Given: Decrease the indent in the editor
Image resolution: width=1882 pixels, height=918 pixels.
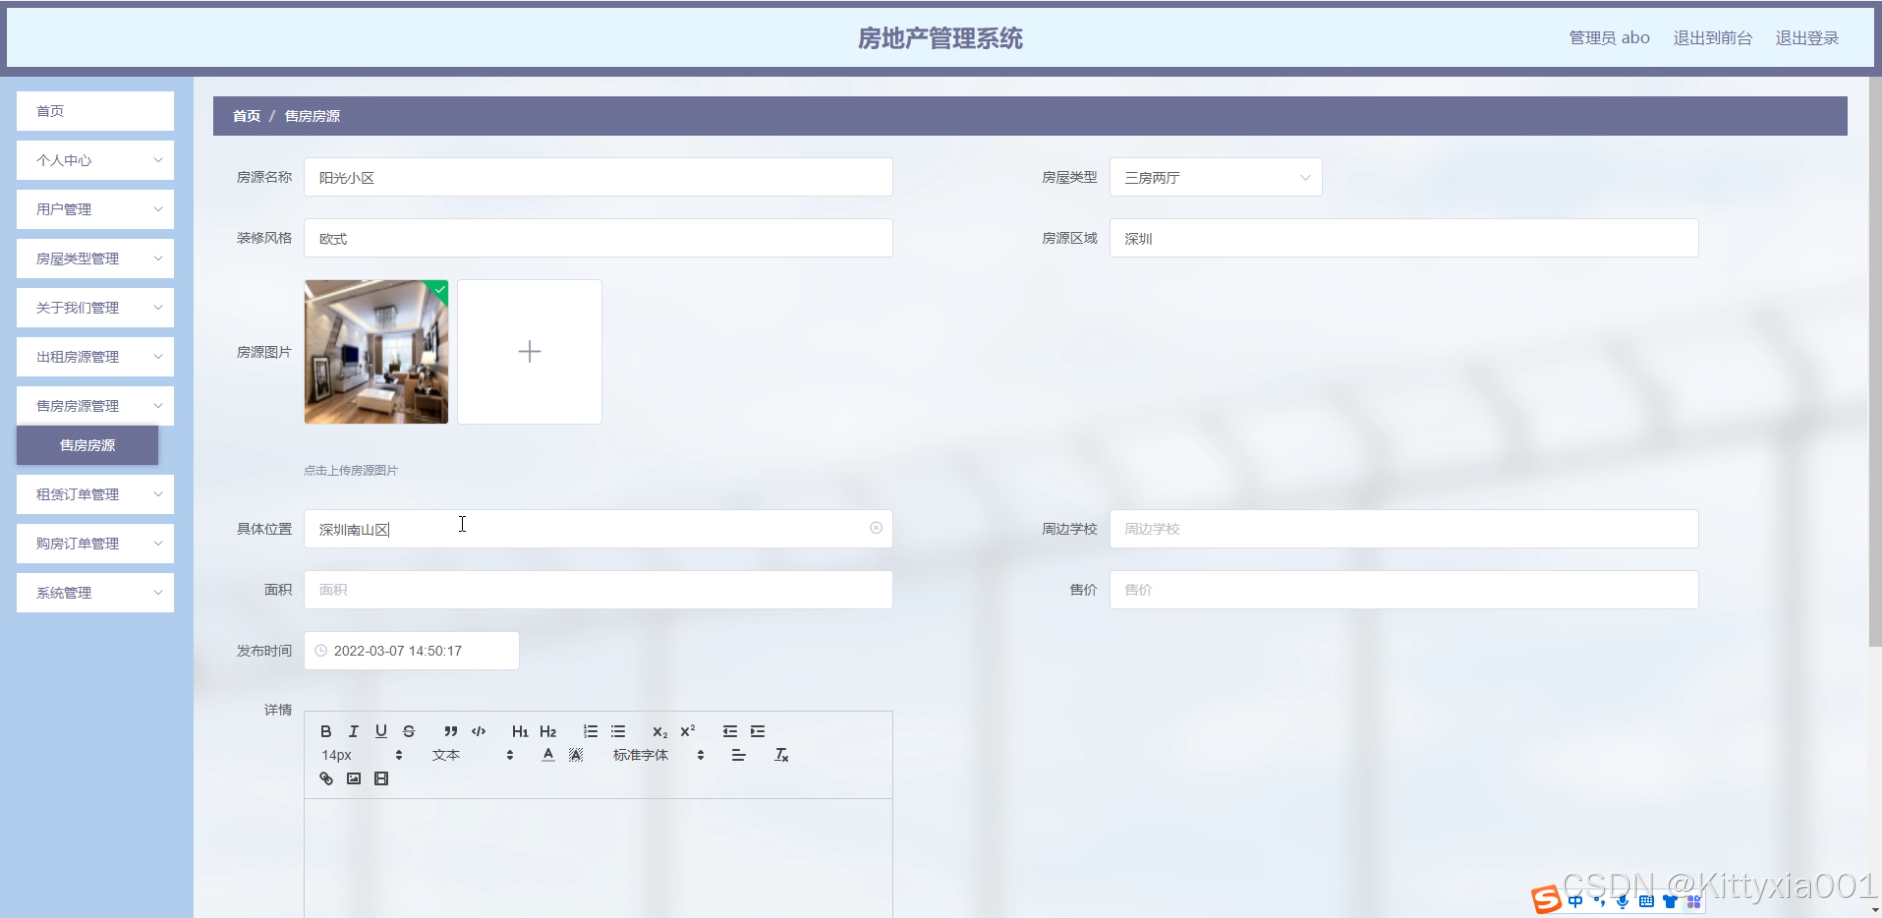Looking at the screenshot, I should [730, 731].
